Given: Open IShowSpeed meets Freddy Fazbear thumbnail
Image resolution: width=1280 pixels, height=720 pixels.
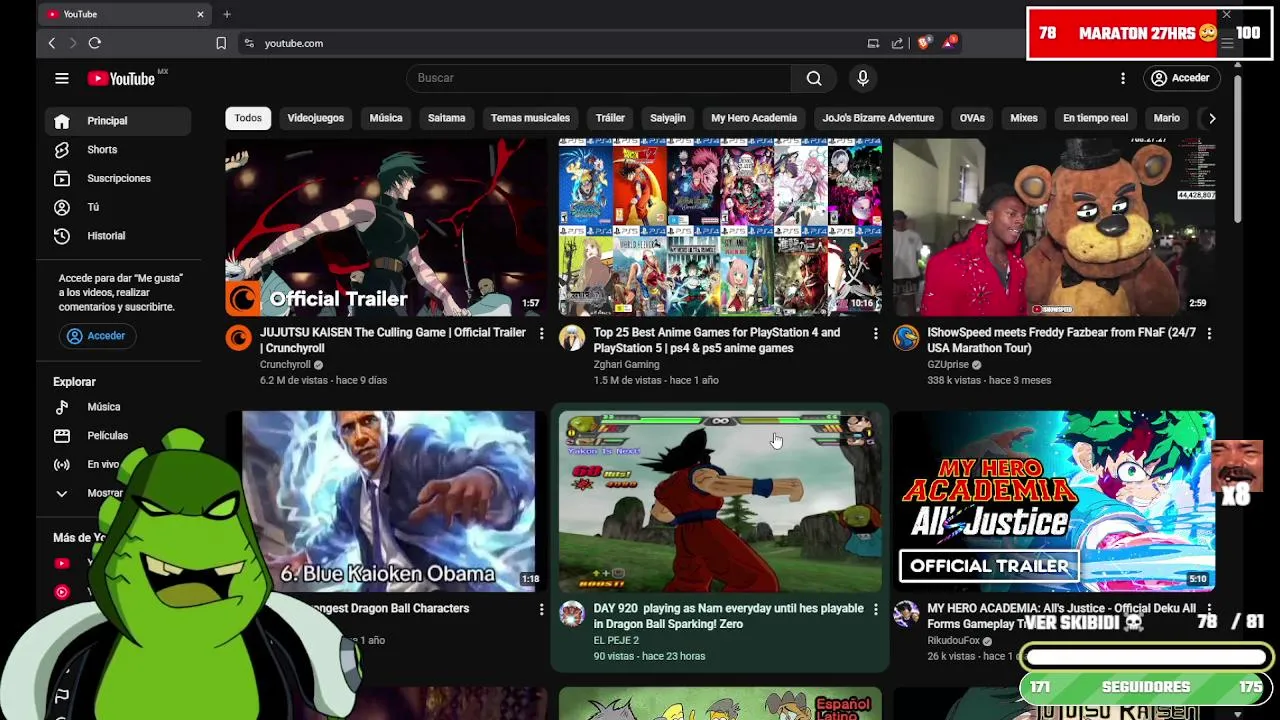Looking at the screenshot, I should coord(1054,227).
